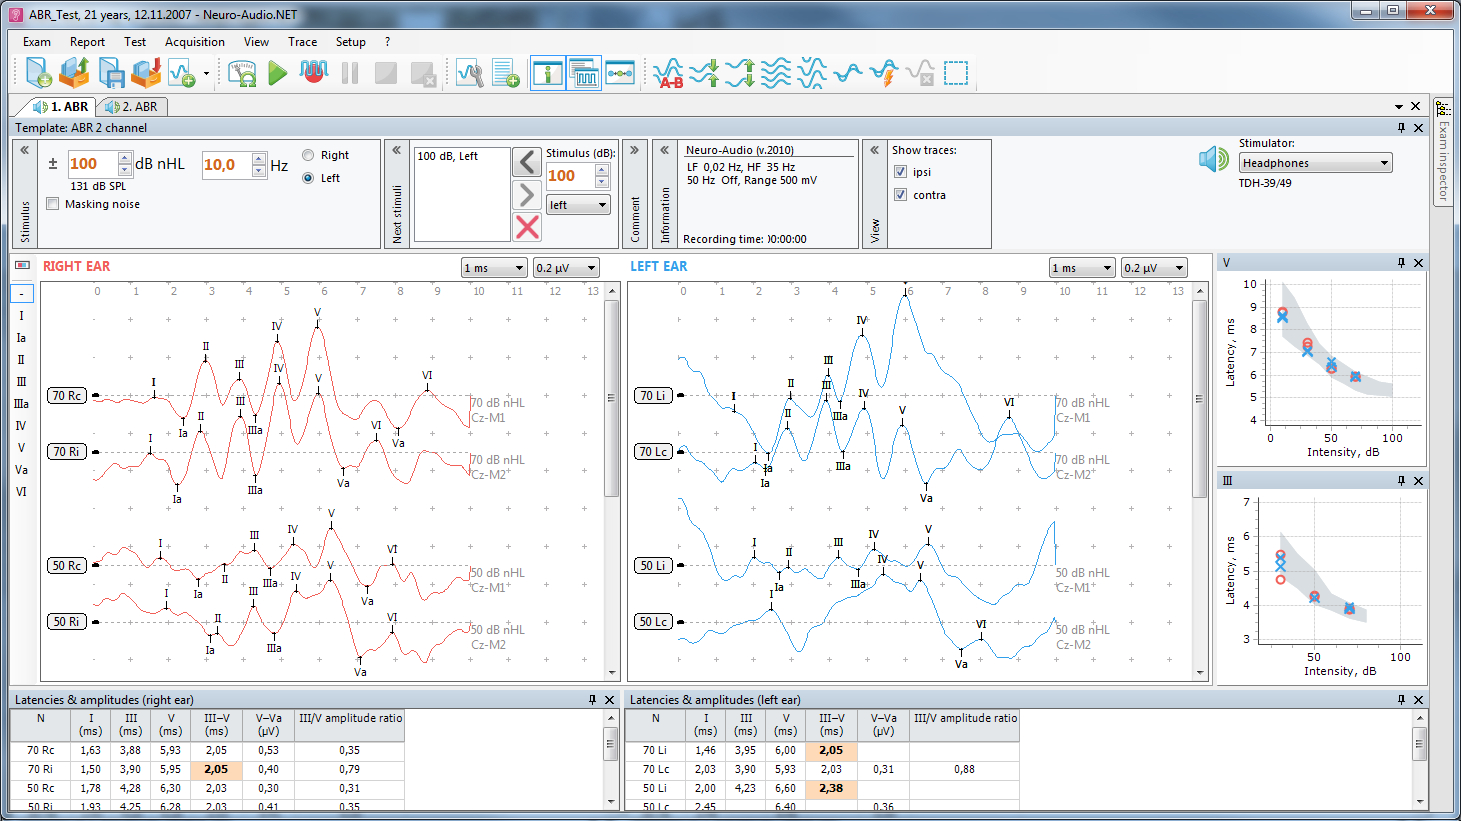The height and width of the screenshot is (821, 1461).
Task: Select the 70 Rc trace label
Action: pos(67,395)
